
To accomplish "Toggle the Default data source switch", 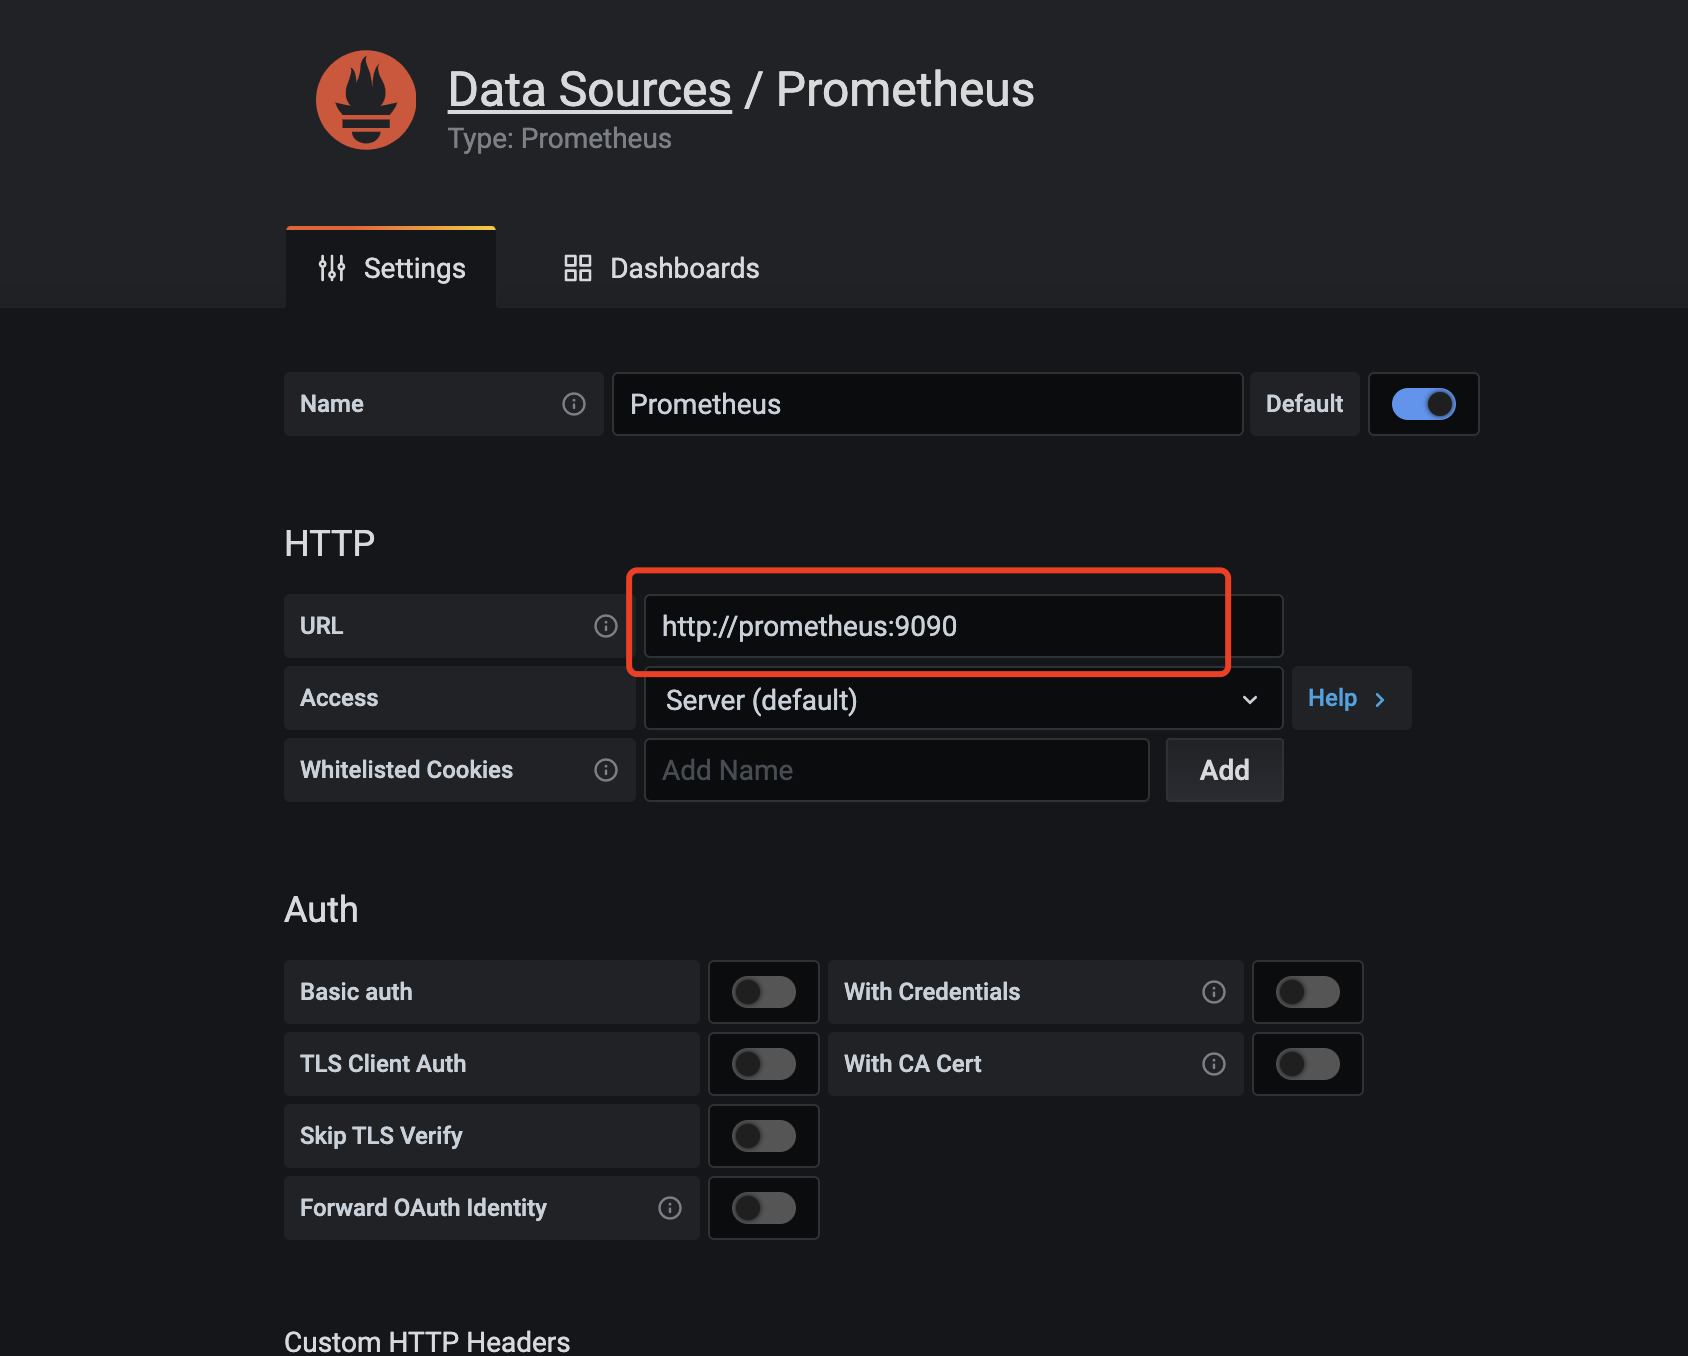I will [1423, 404].
